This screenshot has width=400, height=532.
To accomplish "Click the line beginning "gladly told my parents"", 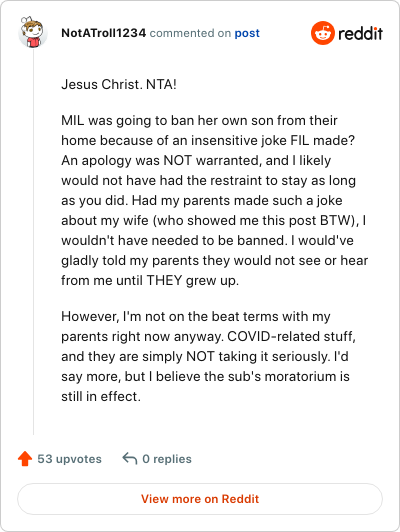I will tap(214, 261).
